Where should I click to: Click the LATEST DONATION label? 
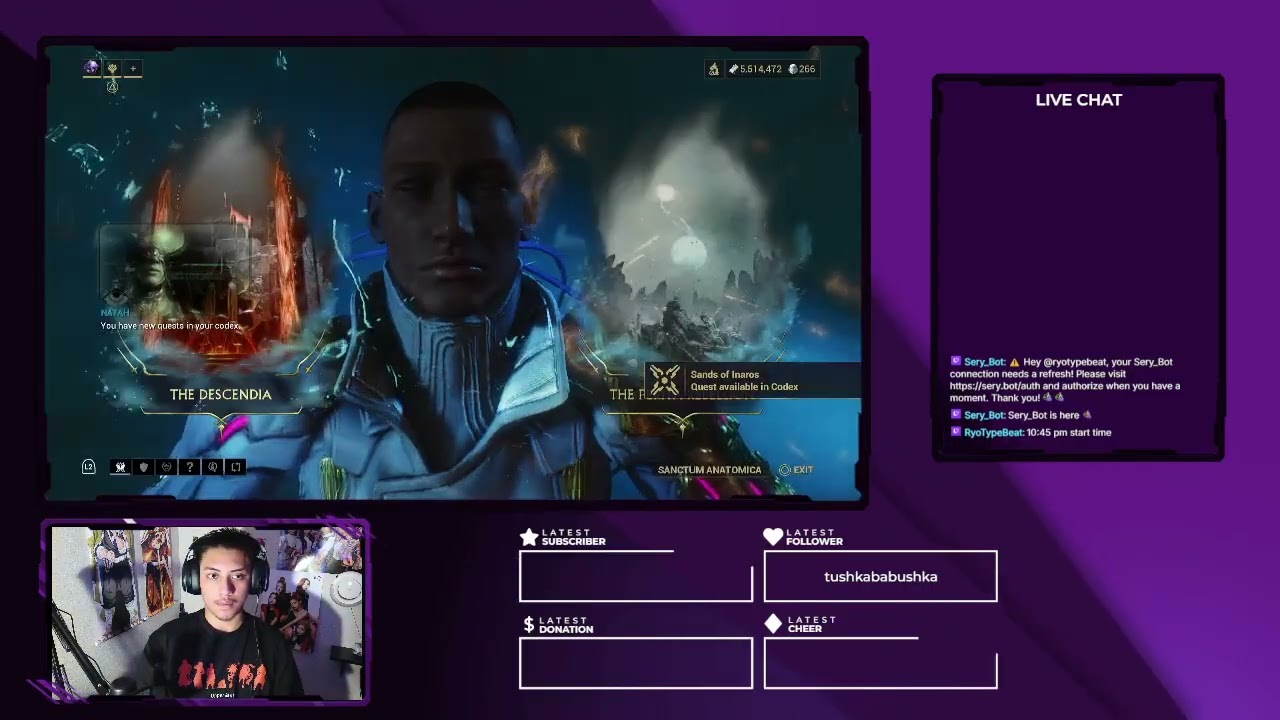pyautogui.click(x=566, y=625)
